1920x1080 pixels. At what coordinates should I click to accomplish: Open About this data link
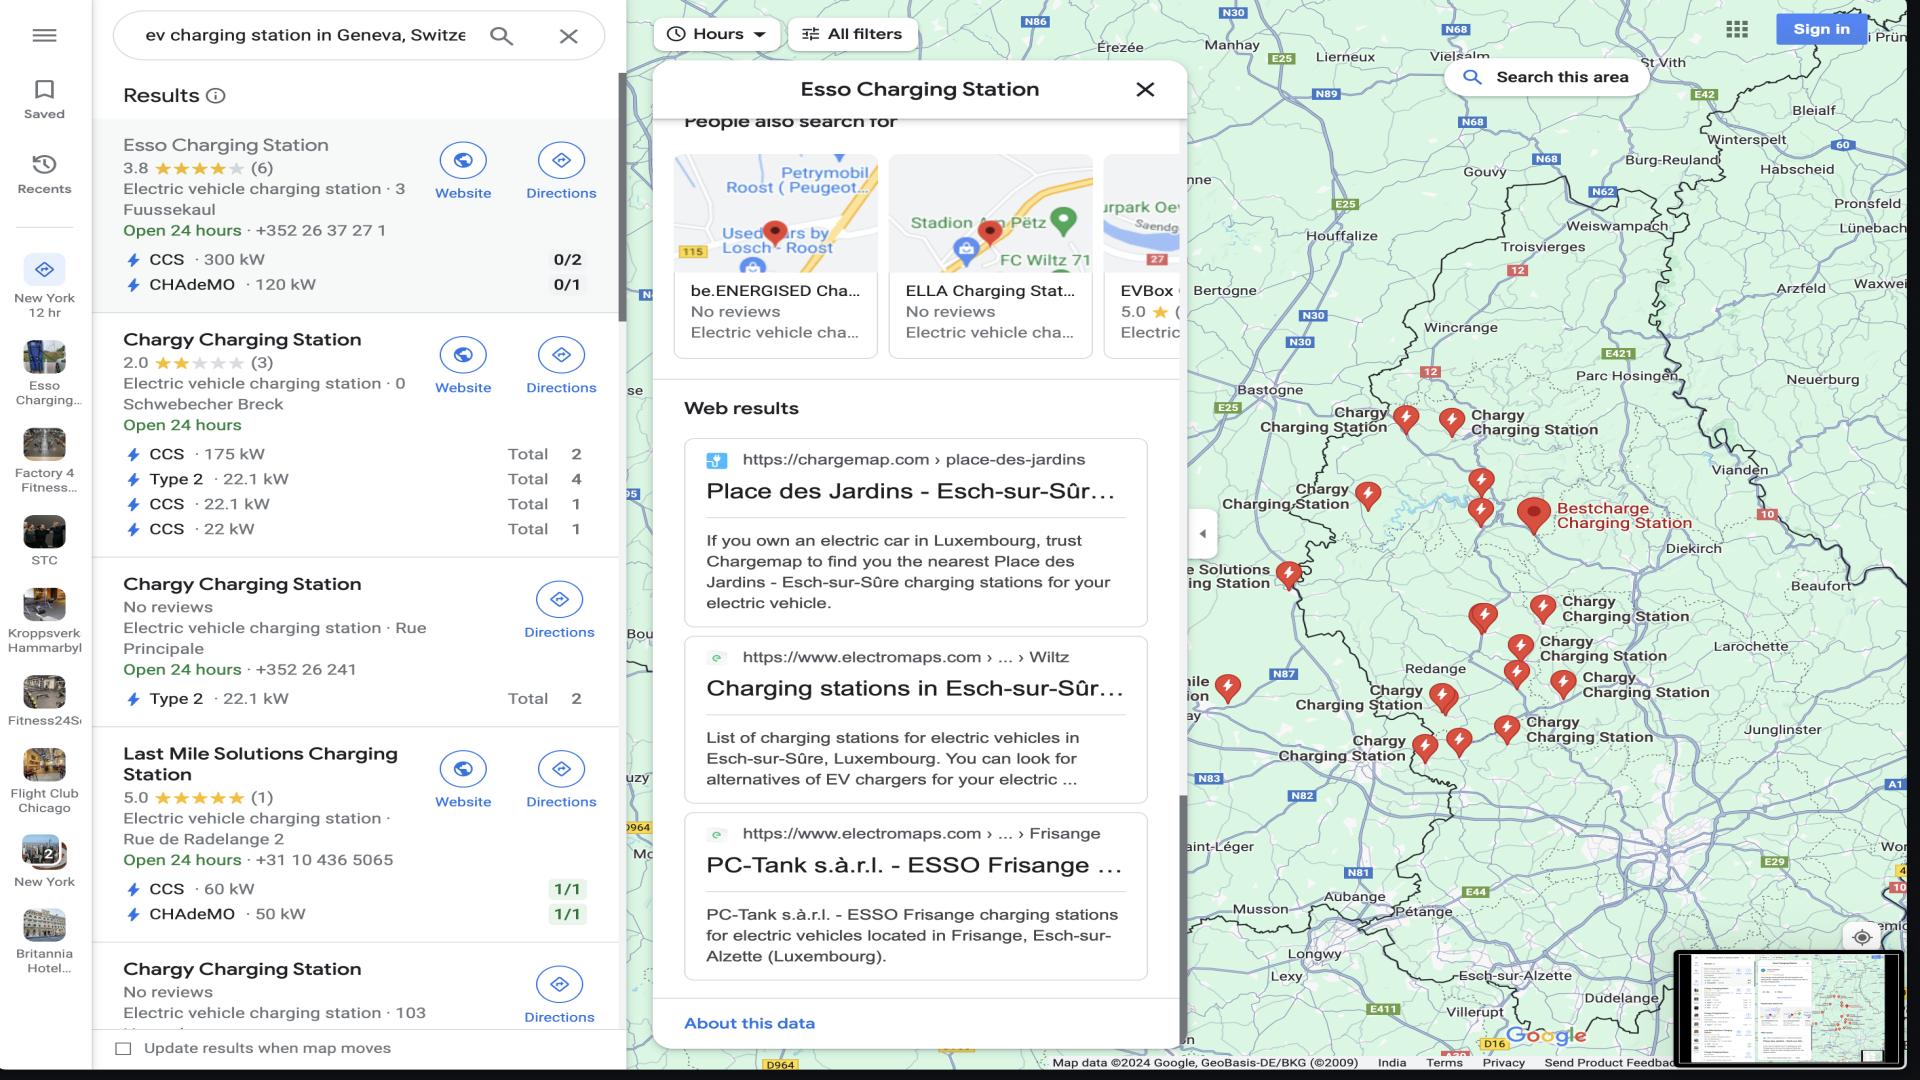[749, 1023]
